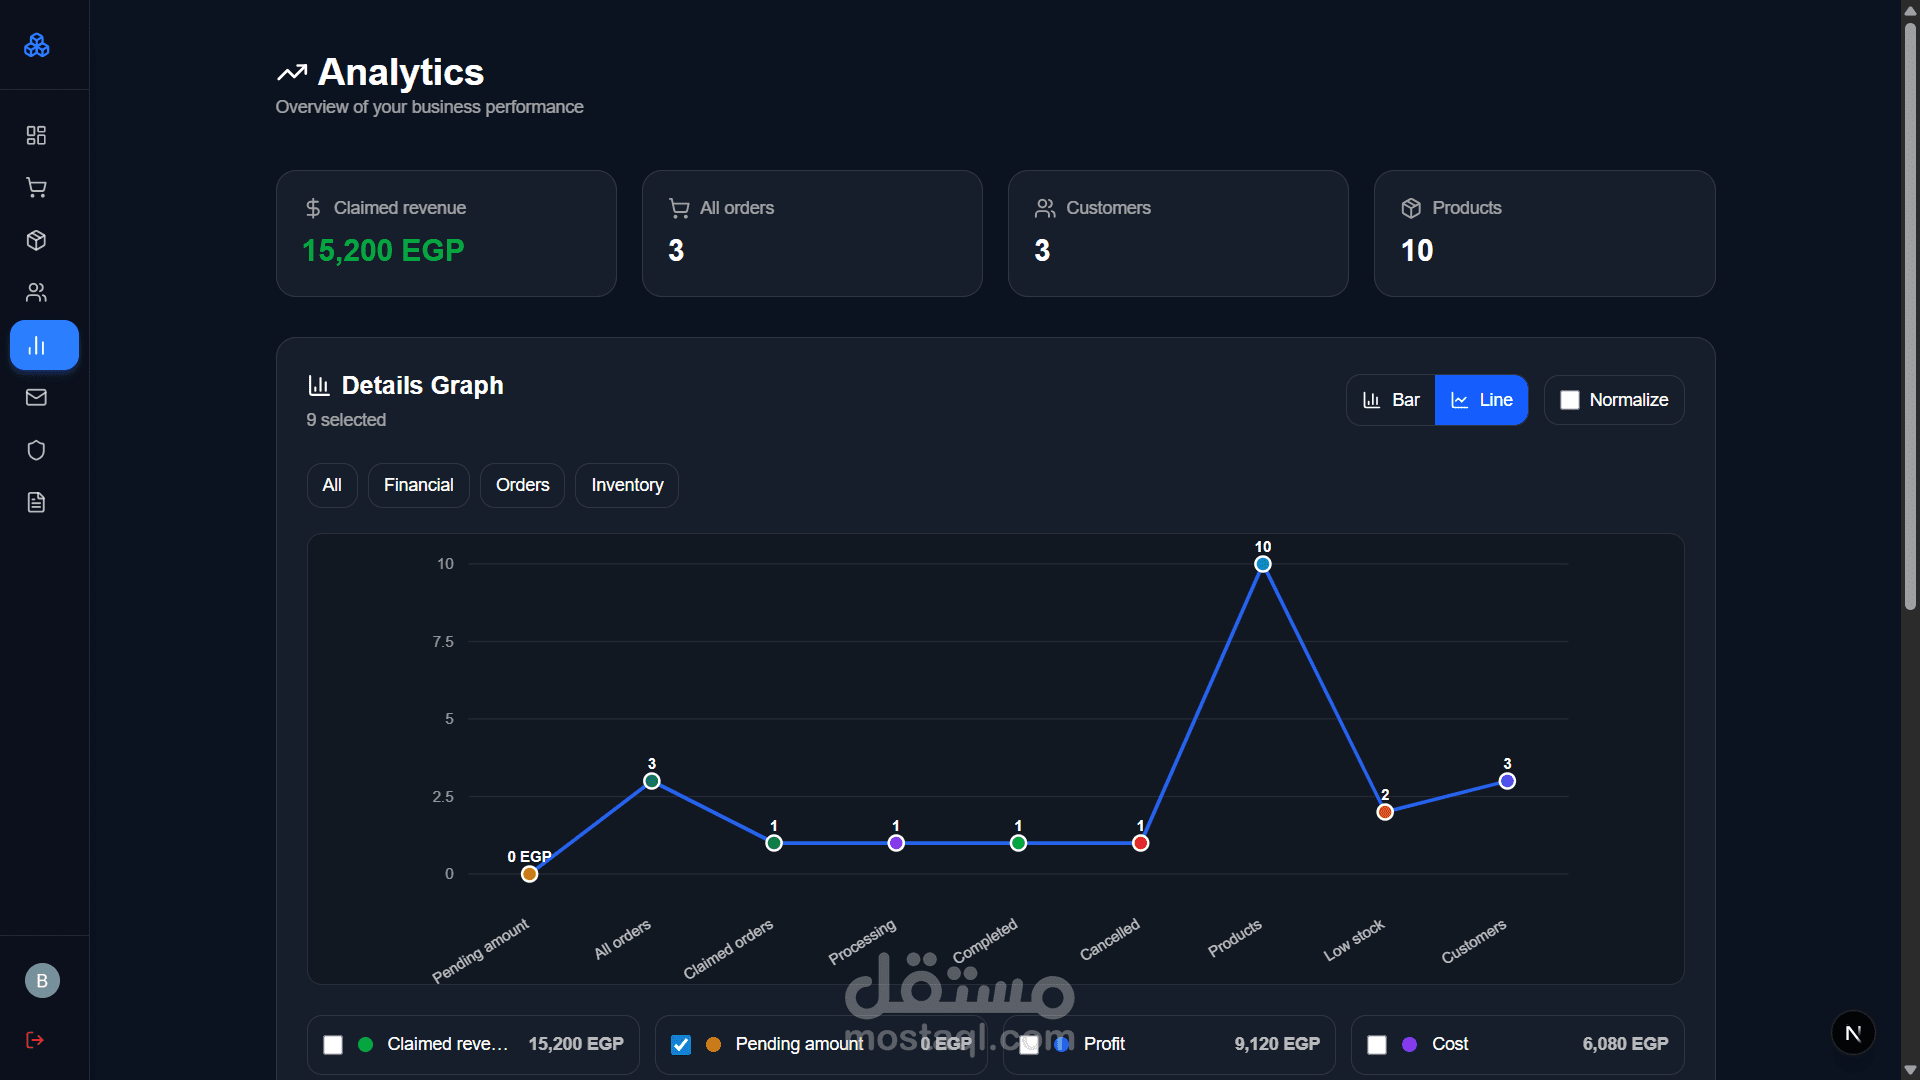Switch the graph to Line view
This screenshot has height=1080, width=1920.
click(x=1481, y=400)
